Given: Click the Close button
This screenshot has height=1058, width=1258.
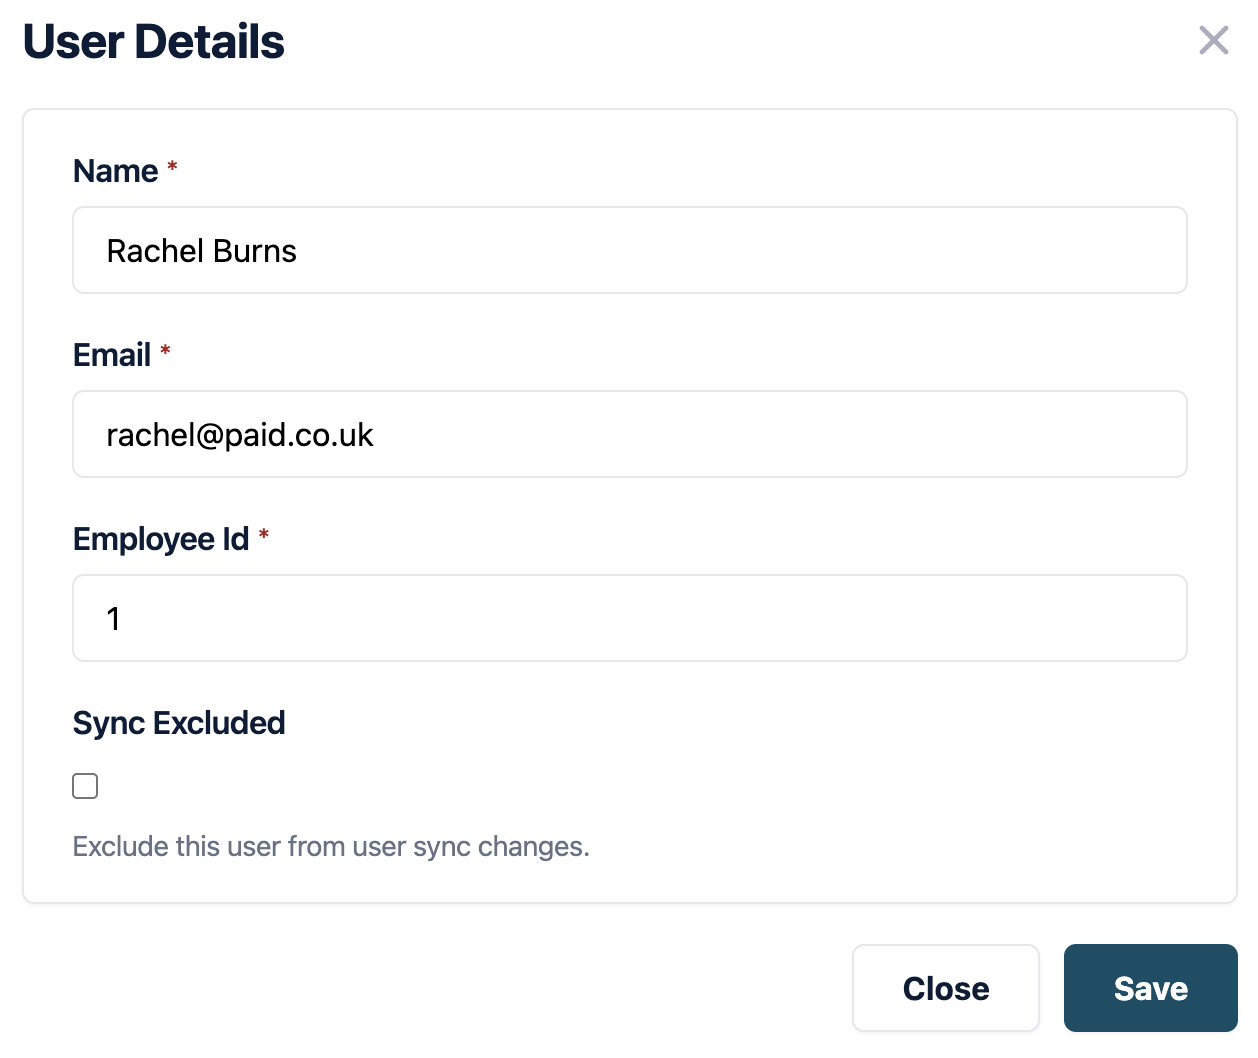Looking at the screenshot, I should [945, 988].
